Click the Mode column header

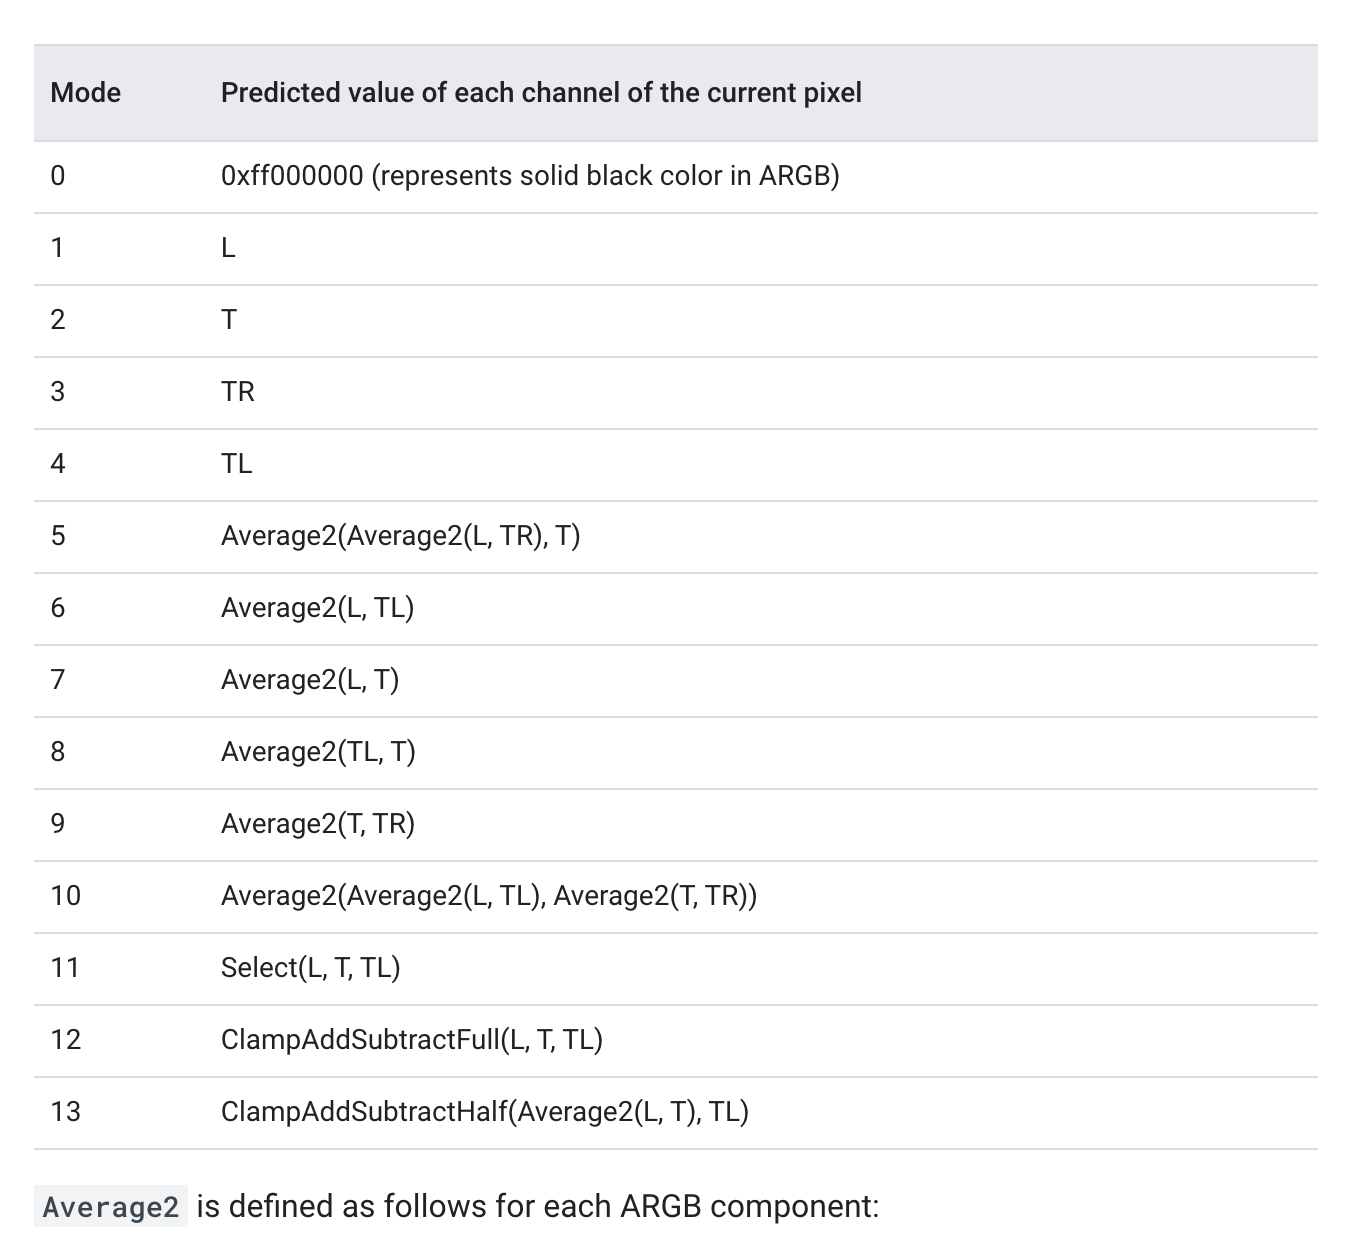(86, 93)
